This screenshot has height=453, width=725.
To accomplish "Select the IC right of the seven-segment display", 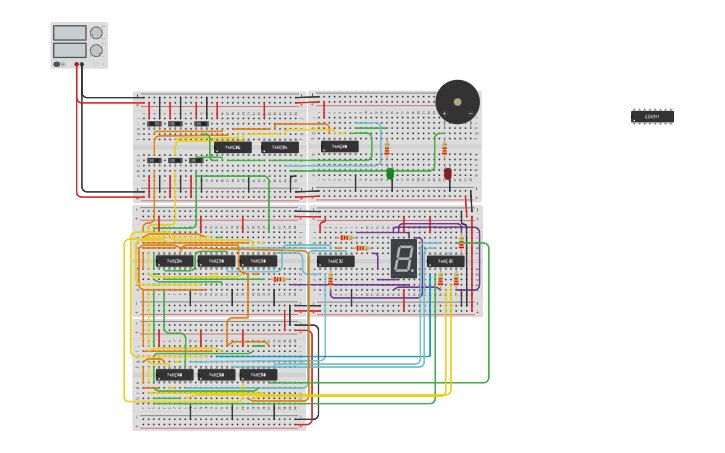I will coord(446,261).
